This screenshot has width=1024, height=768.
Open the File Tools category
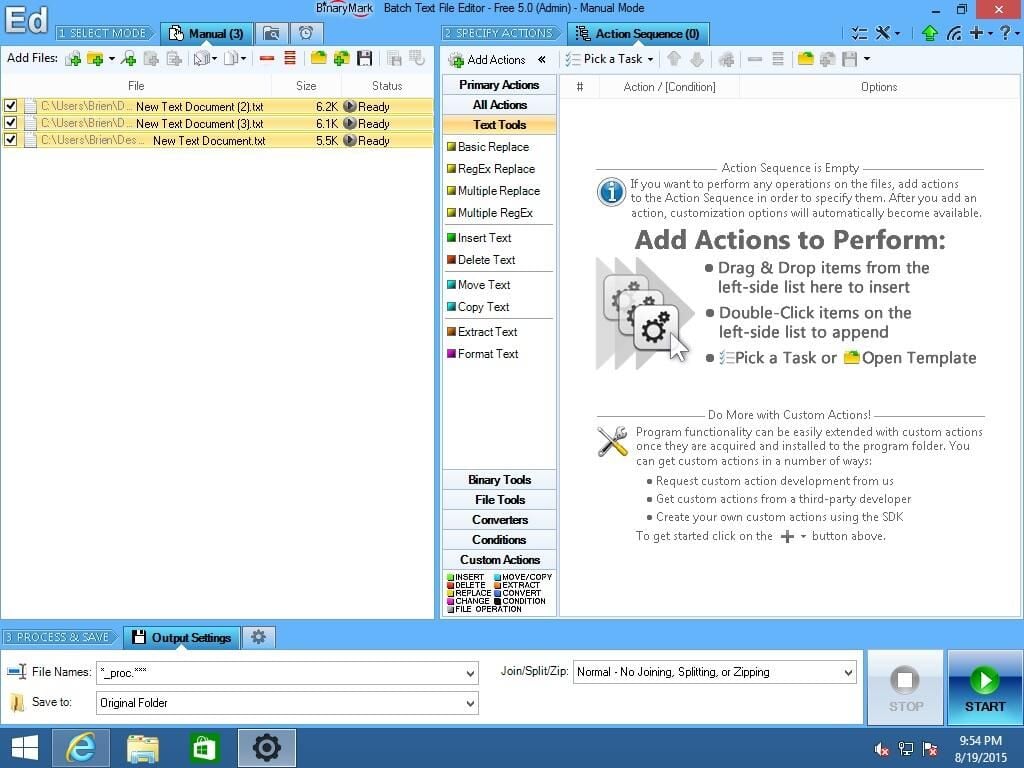point(500,500)
